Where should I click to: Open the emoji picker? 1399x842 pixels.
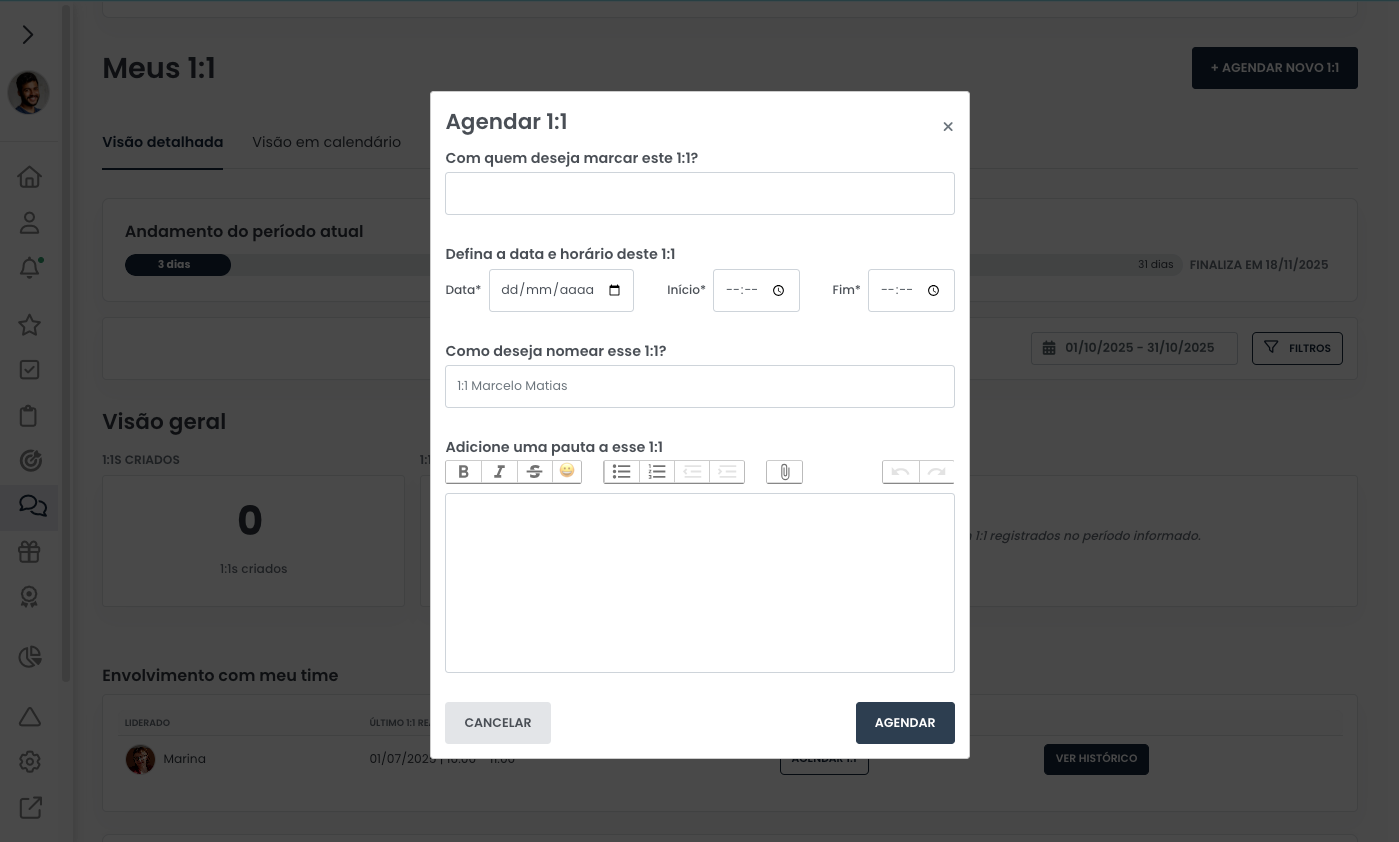coord(567,471)
